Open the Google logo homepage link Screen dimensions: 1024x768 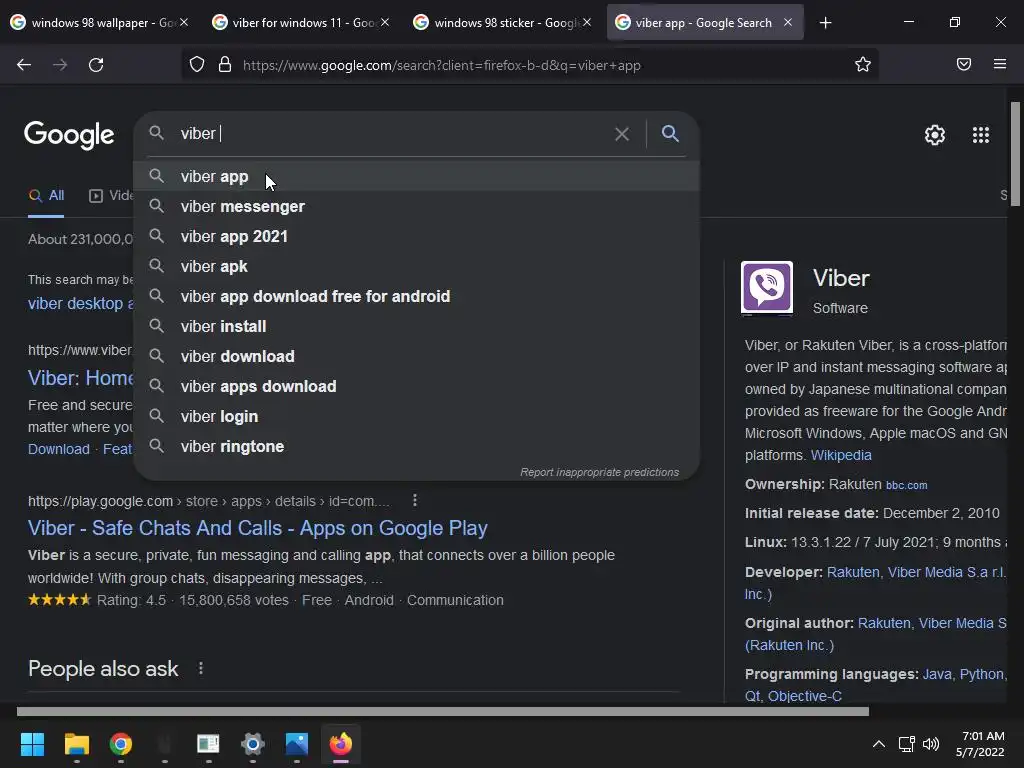coord(69,135)
